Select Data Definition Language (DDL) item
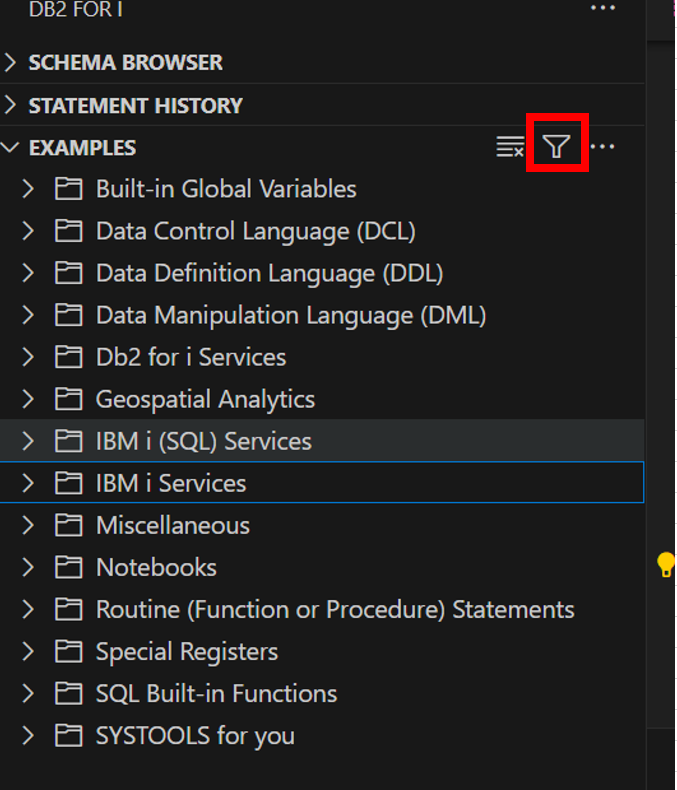The height and width of the screenshot is (790, 677). click(269, 273)
